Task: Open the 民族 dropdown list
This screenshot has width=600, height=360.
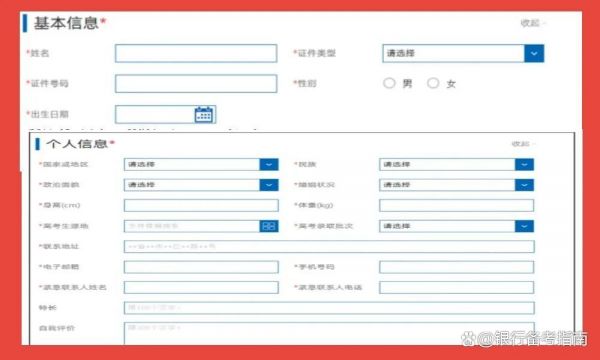Action: click(x=457, y=165)
